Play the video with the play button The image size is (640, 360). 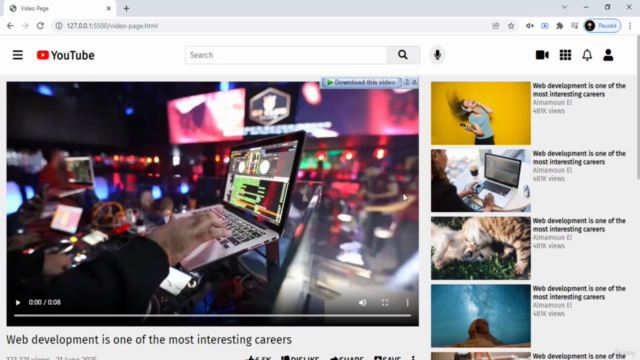click(x=18, y=302)
